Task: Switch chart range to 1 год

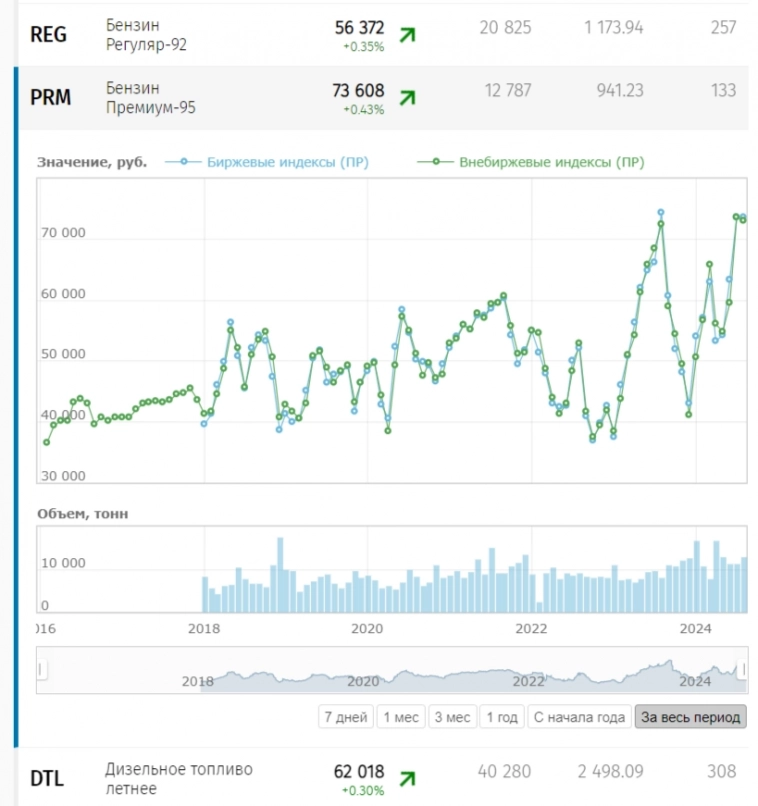Action: (x=501, y=717)
